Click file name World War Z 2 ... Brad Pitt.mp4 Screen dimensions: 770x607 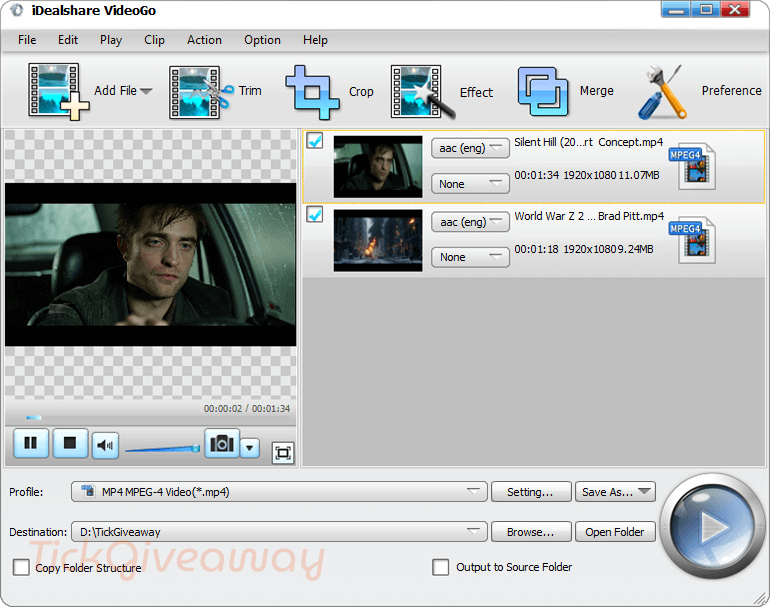[589, 216]
